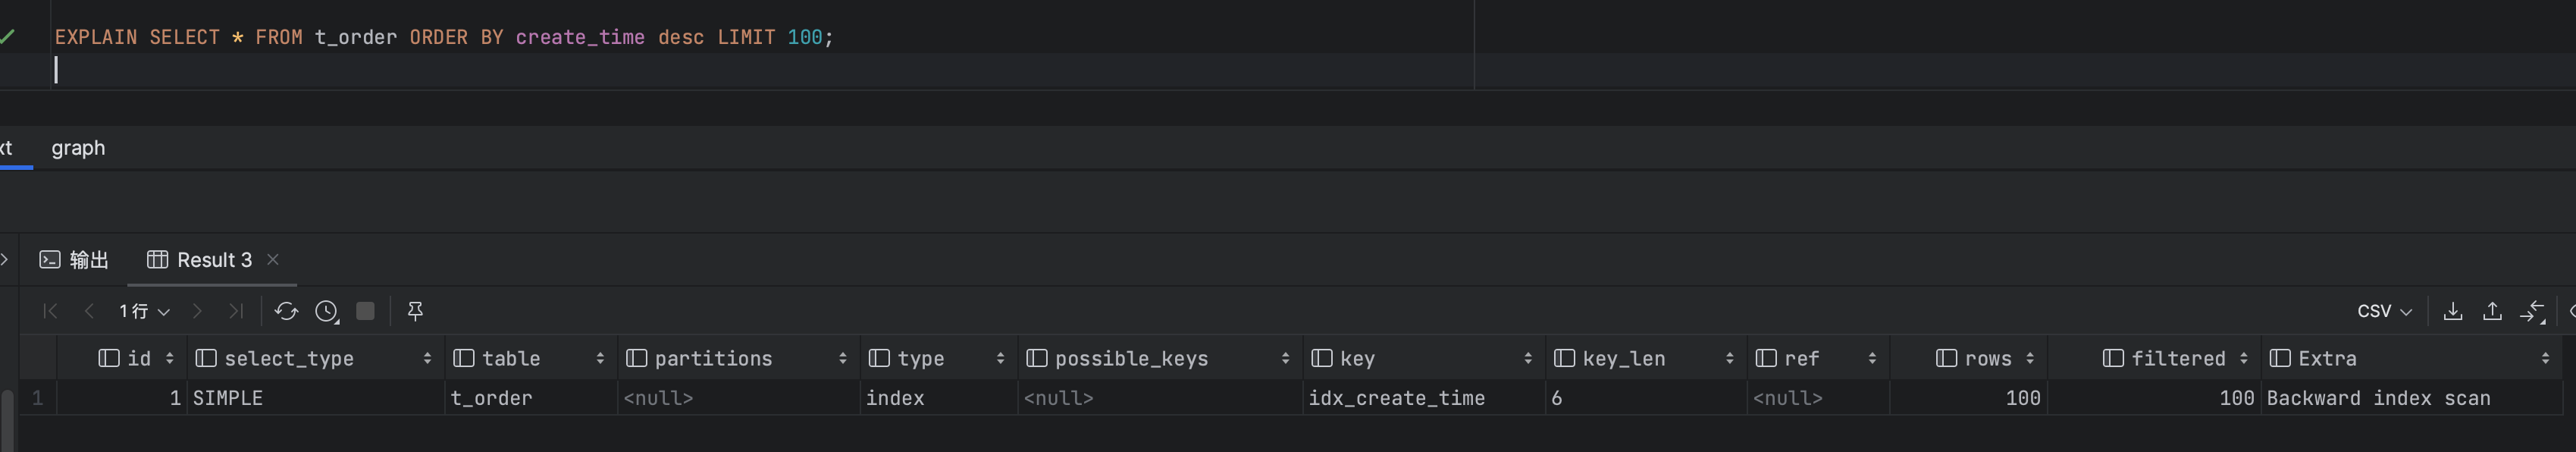This screenshot has height=452, width=2576.
Task: Toggle sort on the rows column
Action: click(2029, 358)
